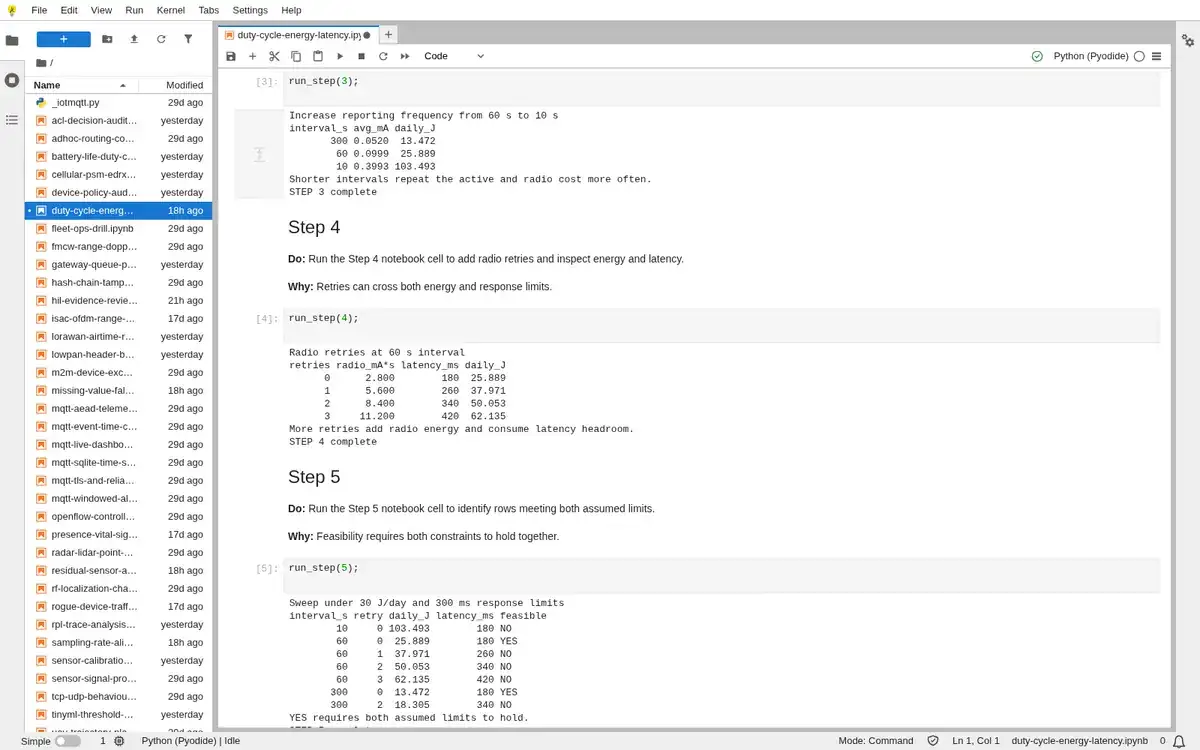Toggle Simple mode switch in status bar
Viewport: 1200px width, 750px height.
[67, 741]
